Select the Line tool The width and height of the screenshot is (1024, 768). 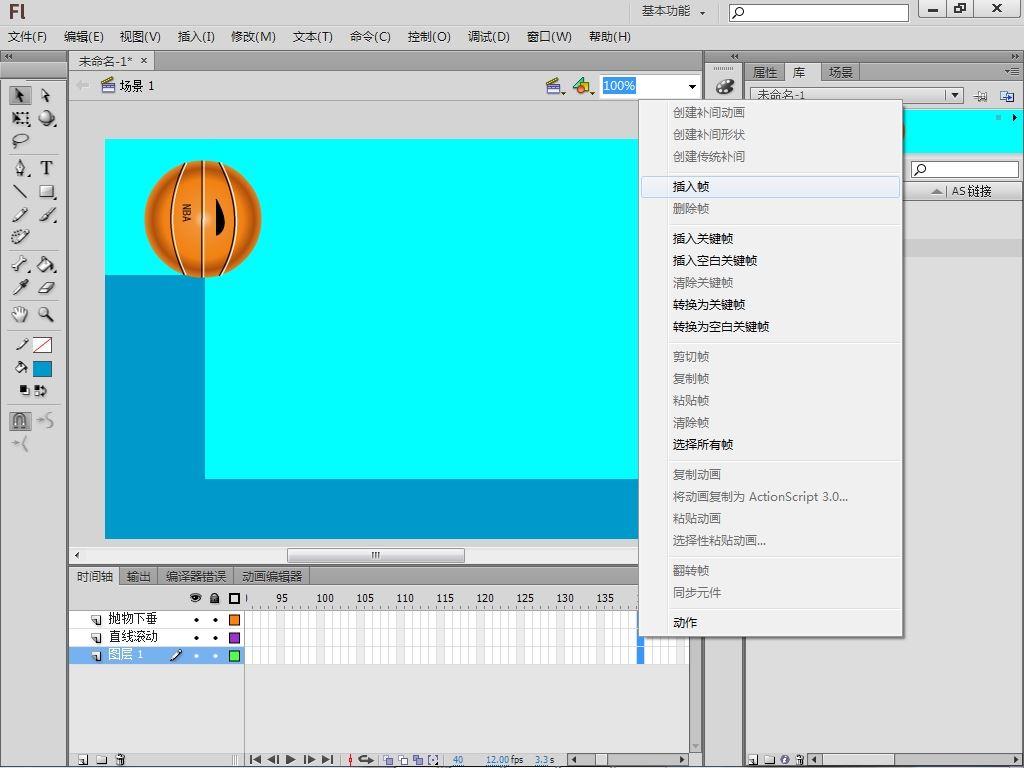click(20, 191)
